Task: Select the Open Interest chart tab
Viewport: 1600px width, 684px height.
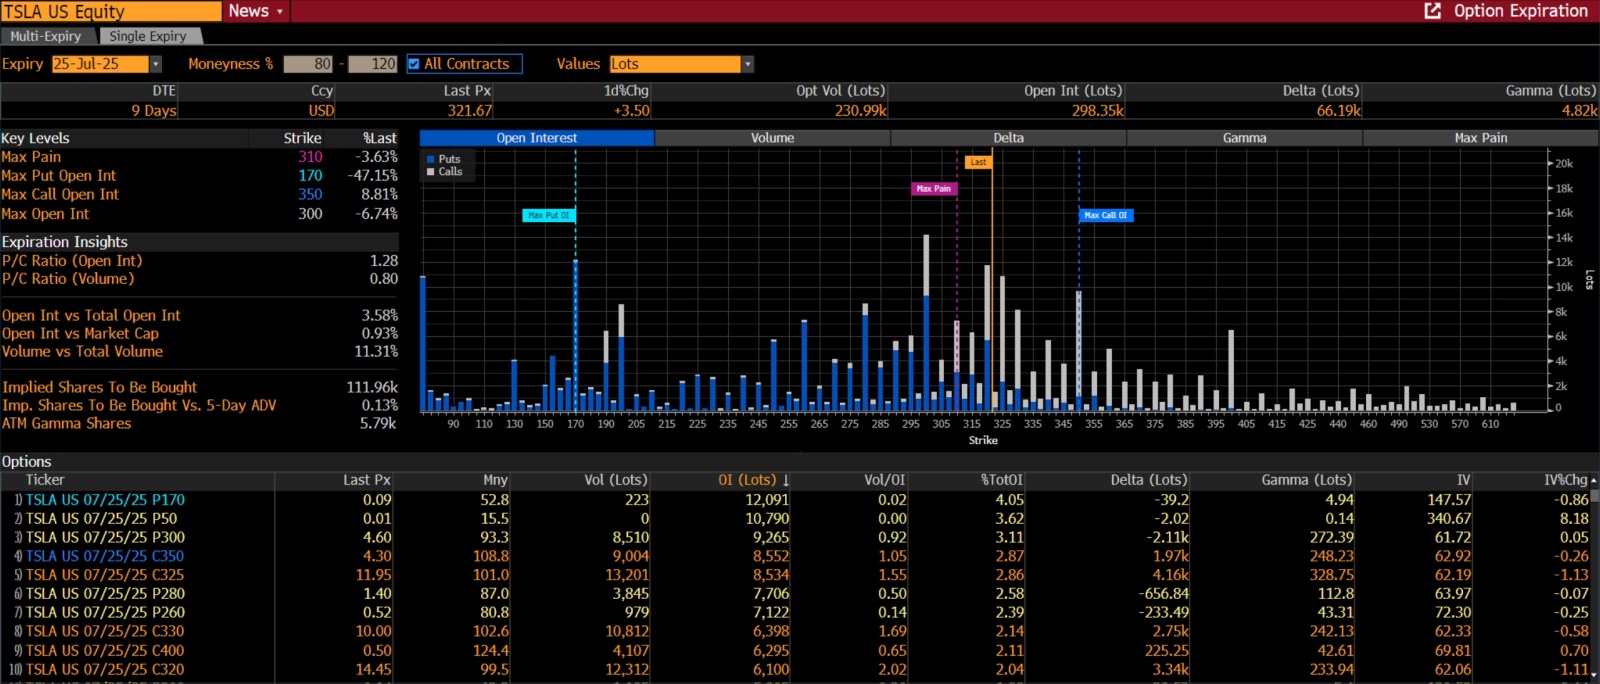Action: click(x=537, y=138)
